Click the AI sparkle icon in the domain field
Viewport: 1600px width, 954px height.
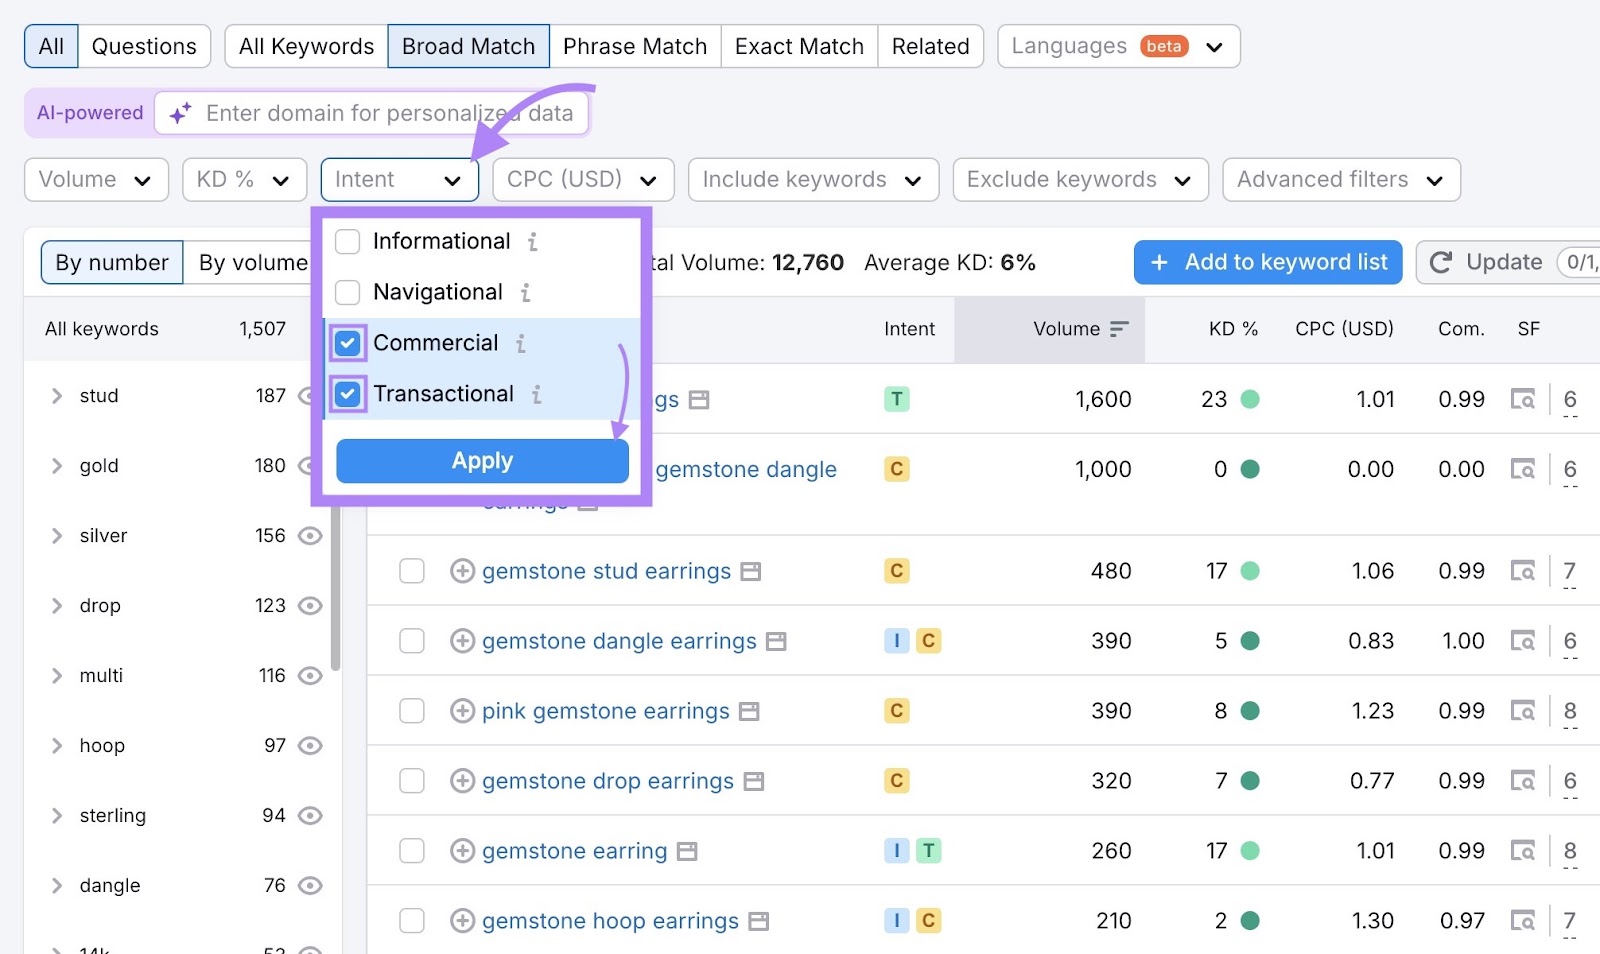[x=180, y=113]
